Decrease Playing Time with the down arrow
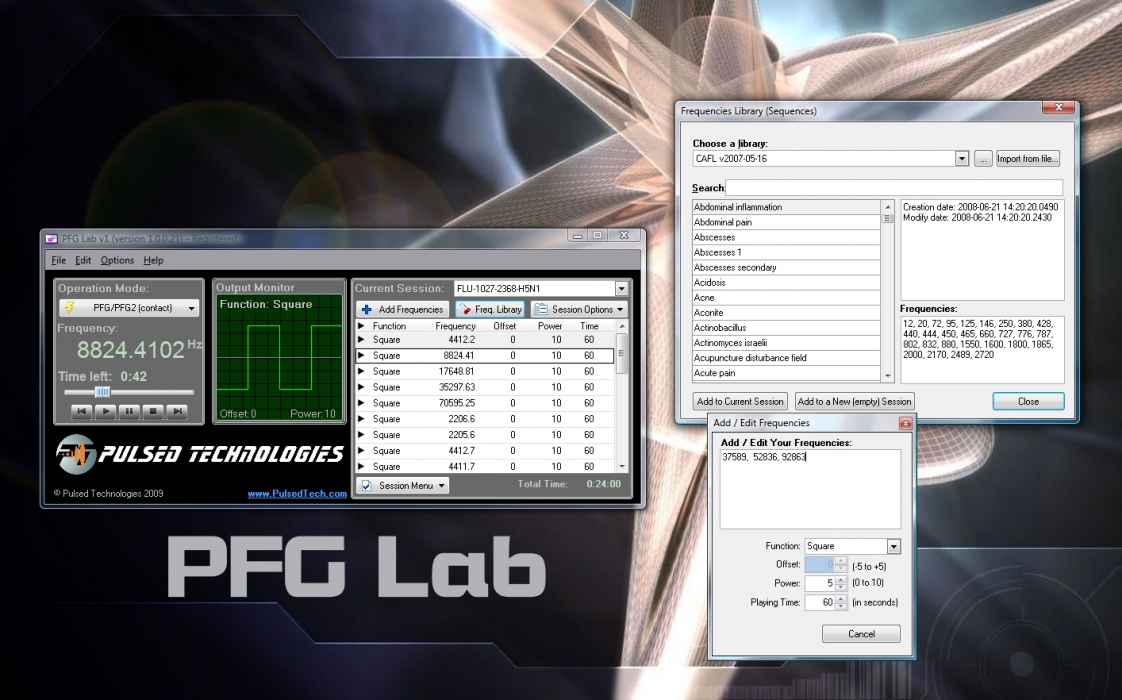Screen dimensions: 1122x700 [841, 606]
